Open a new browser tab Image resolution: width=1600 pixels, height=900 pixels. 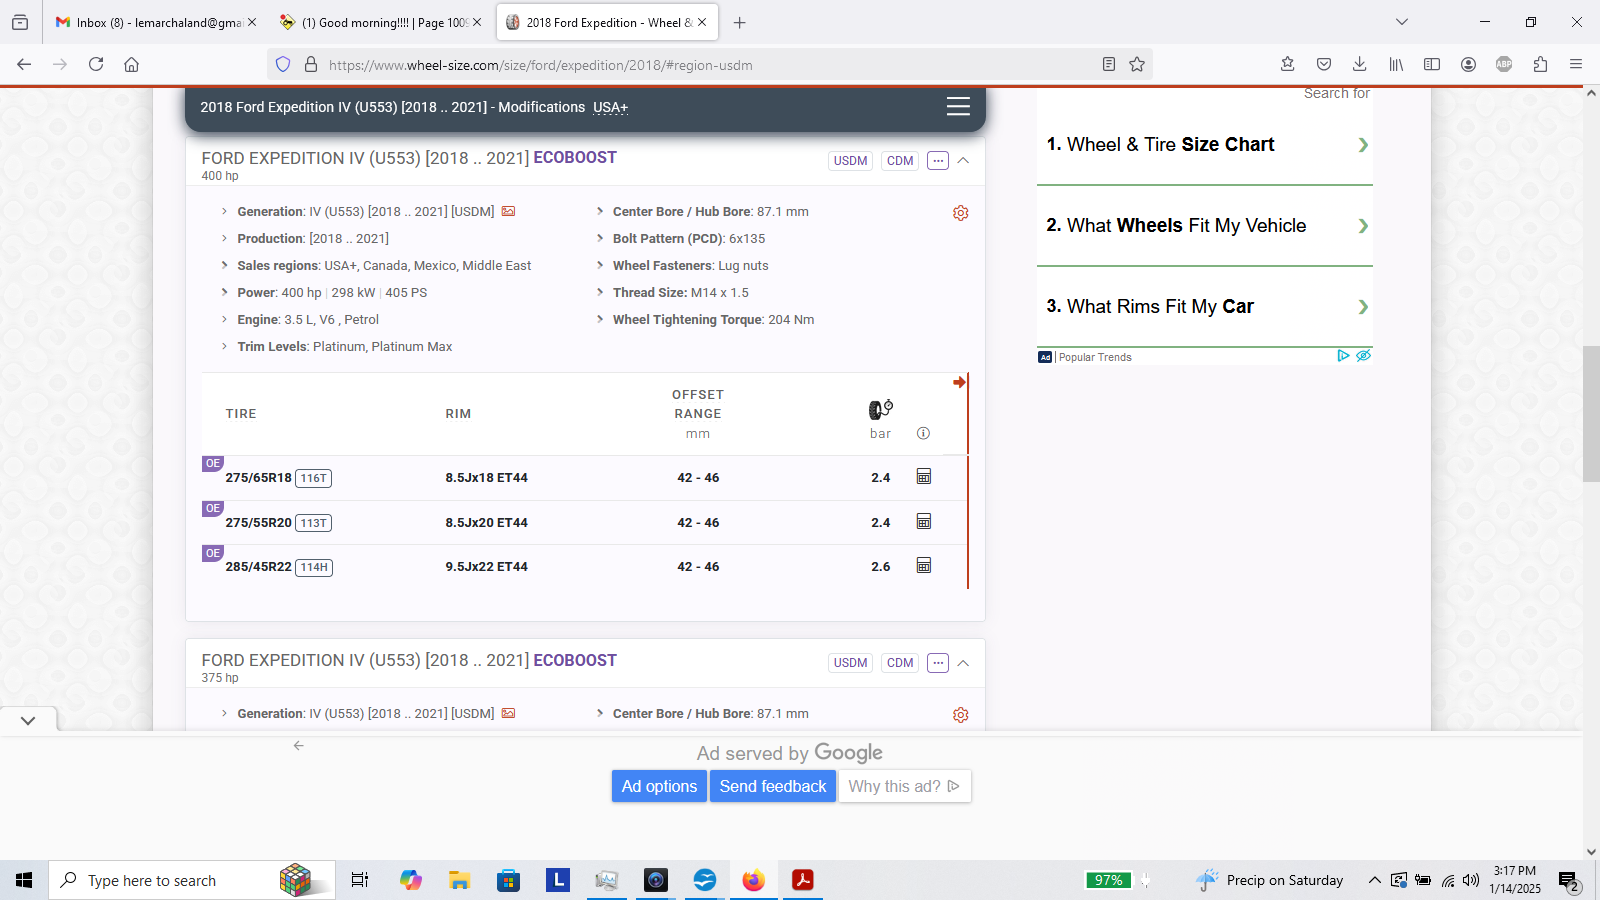click(x=740, y=22)
